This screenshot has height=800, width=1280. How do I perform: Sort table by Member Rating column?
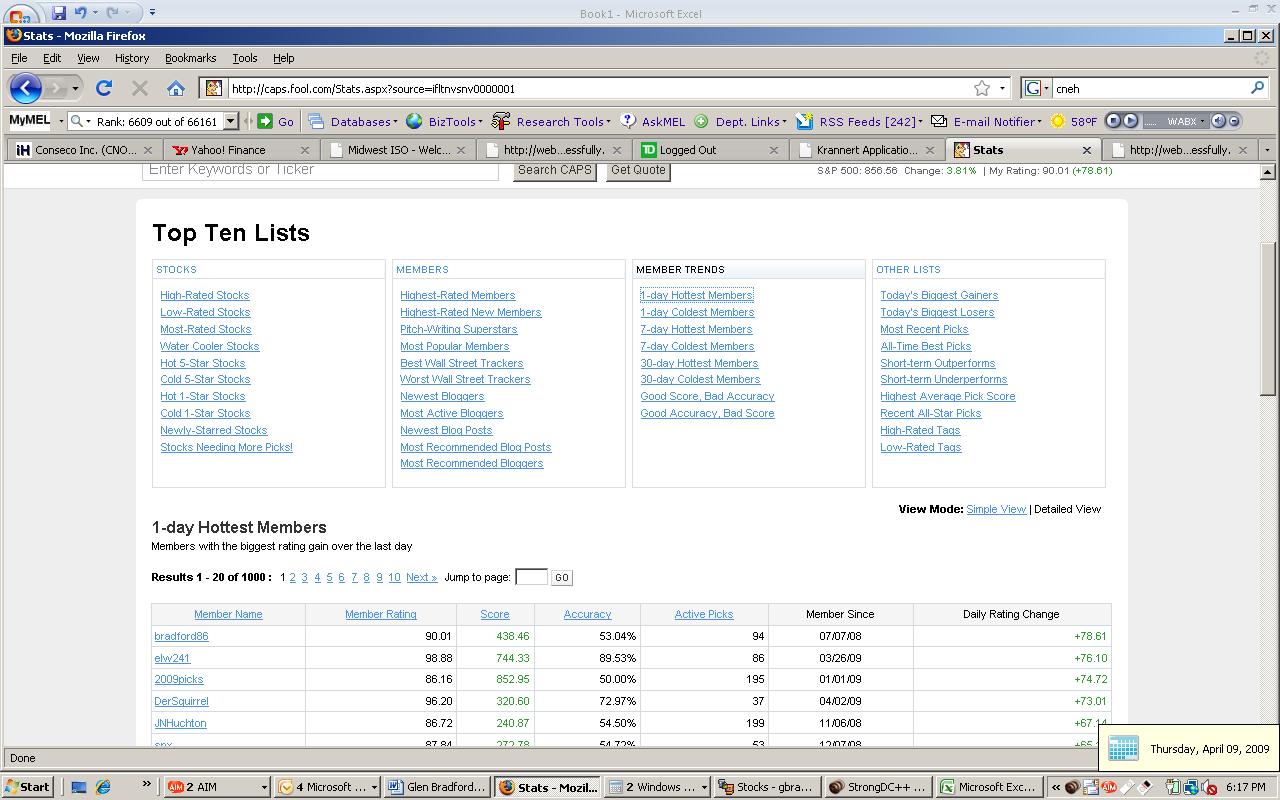pyautogui.click(x=381, y=614)
